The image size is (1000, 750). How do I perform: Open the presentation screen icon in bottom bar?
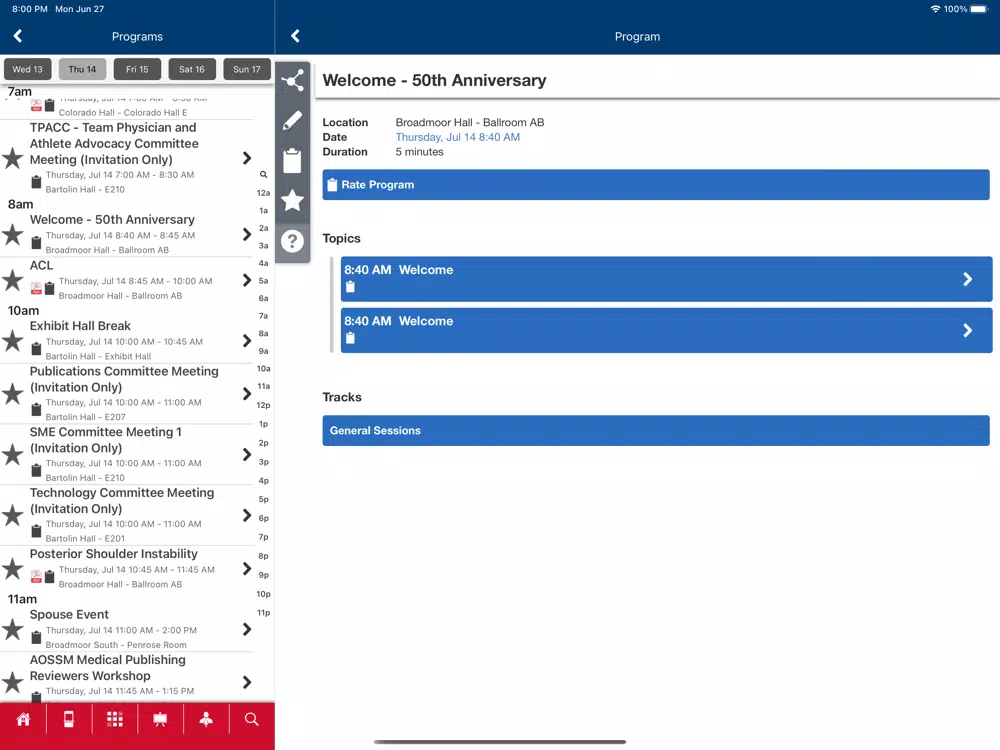(160, 719)
